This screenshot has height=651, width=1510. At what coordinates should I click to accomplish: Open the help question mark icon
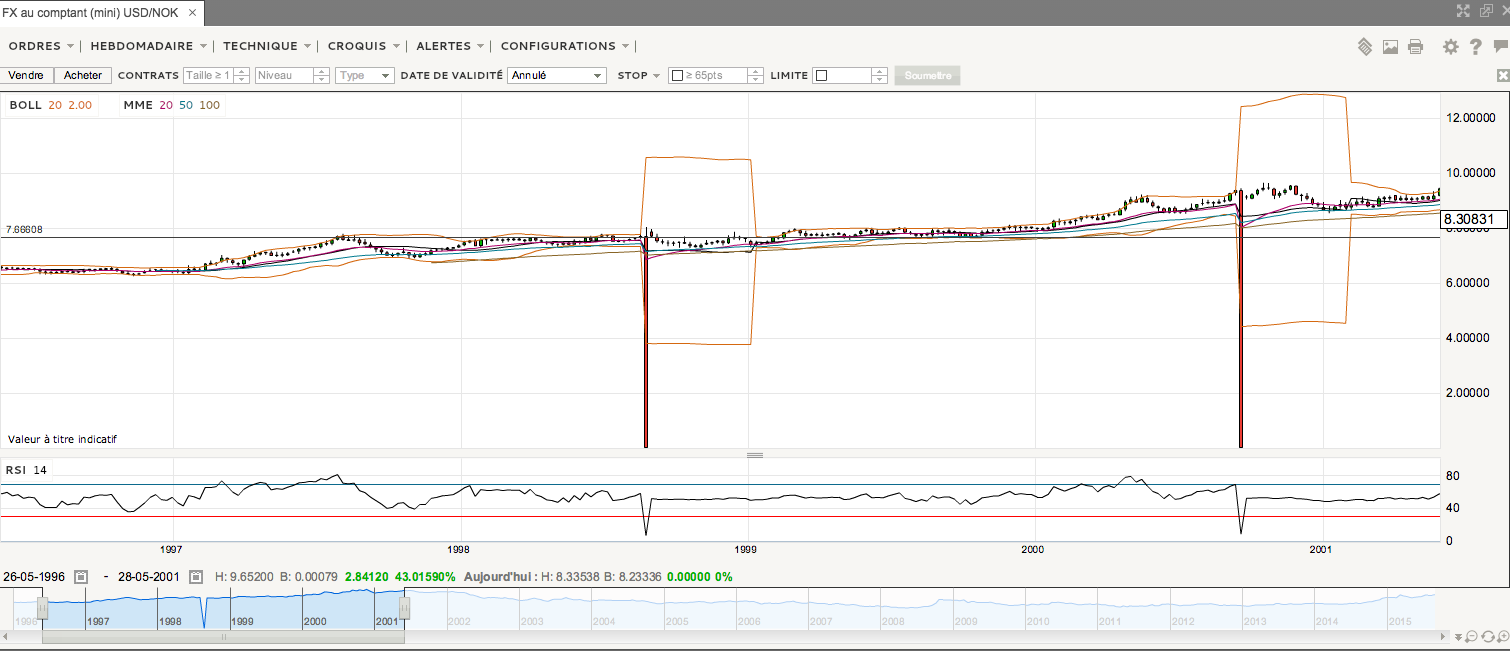tap(1476, 46)
